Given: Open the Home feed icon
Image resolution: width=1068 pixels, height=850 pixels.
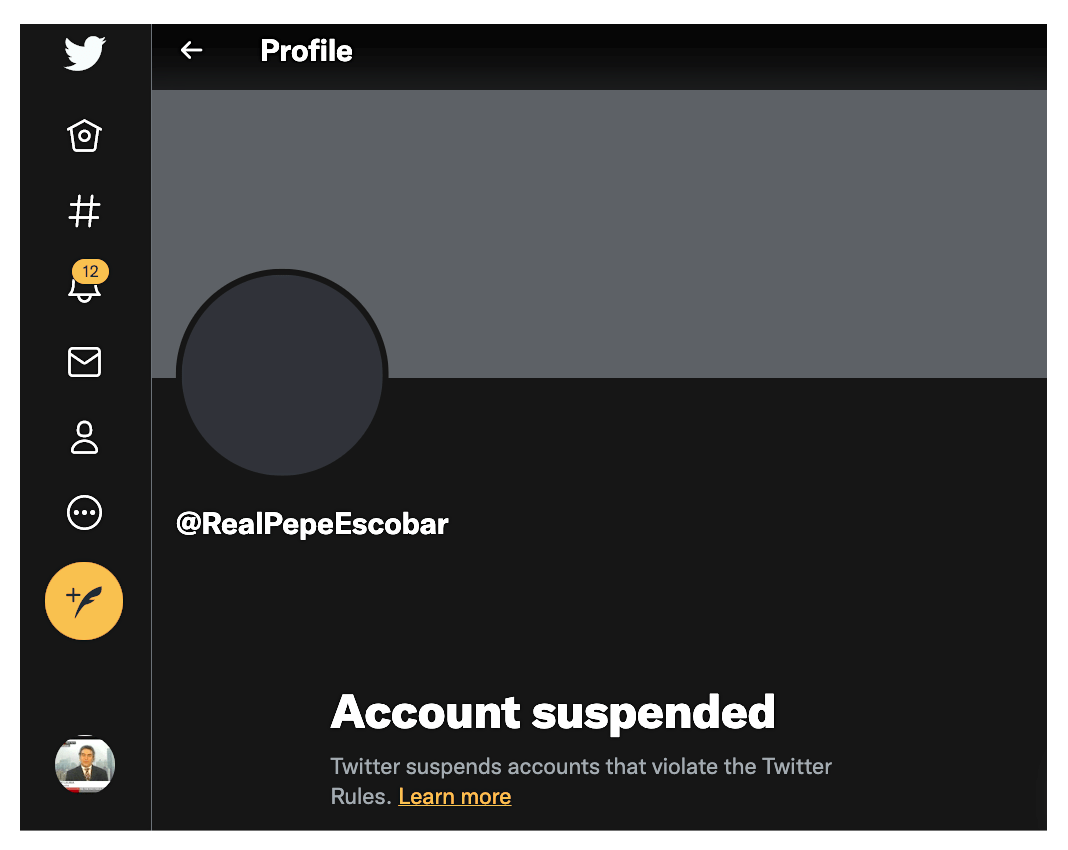Looking at the screenshot, I should [84, 136].
